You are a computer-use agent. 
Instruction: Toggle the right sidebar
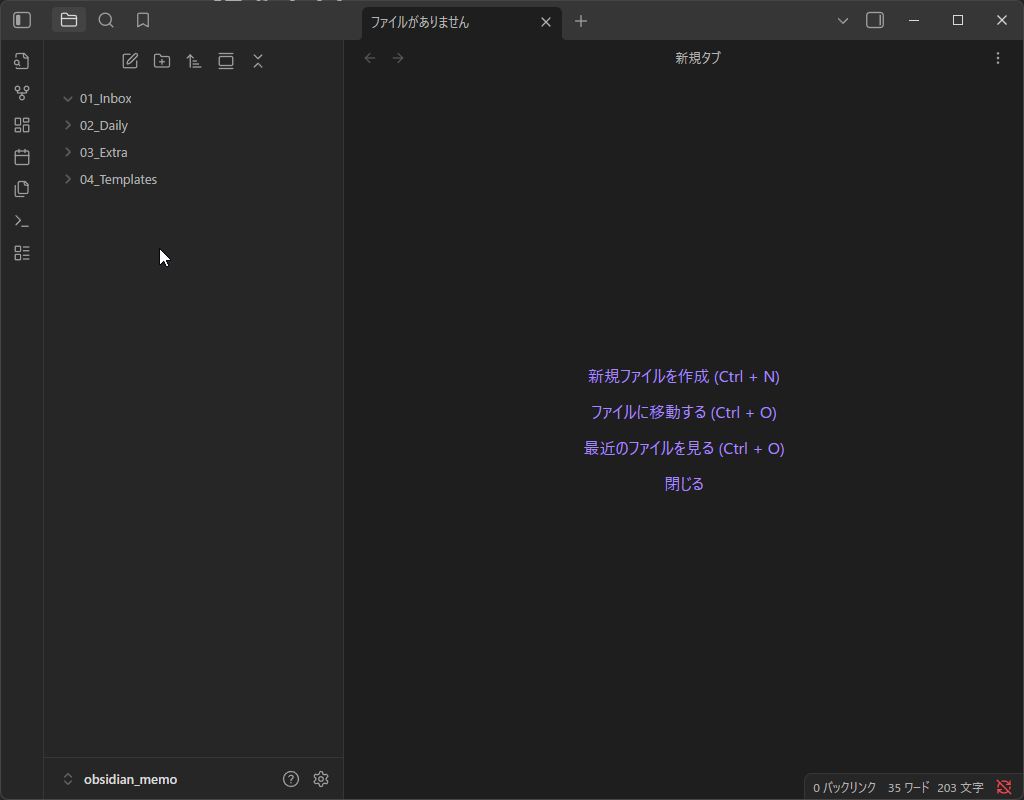[875, 20]
